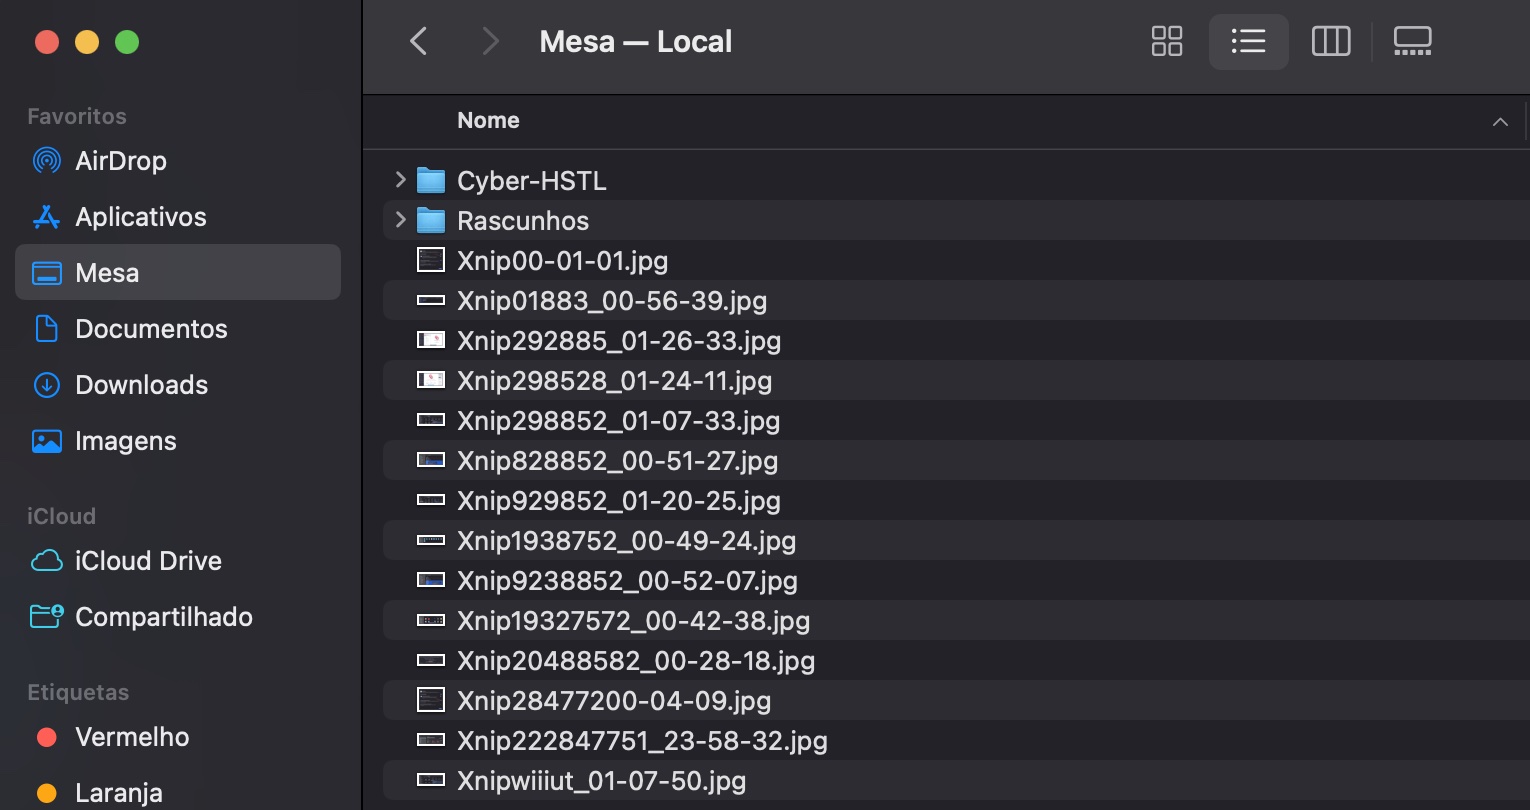
Task: Click the forward navigation arrow
Action: [x=489, y=41]
